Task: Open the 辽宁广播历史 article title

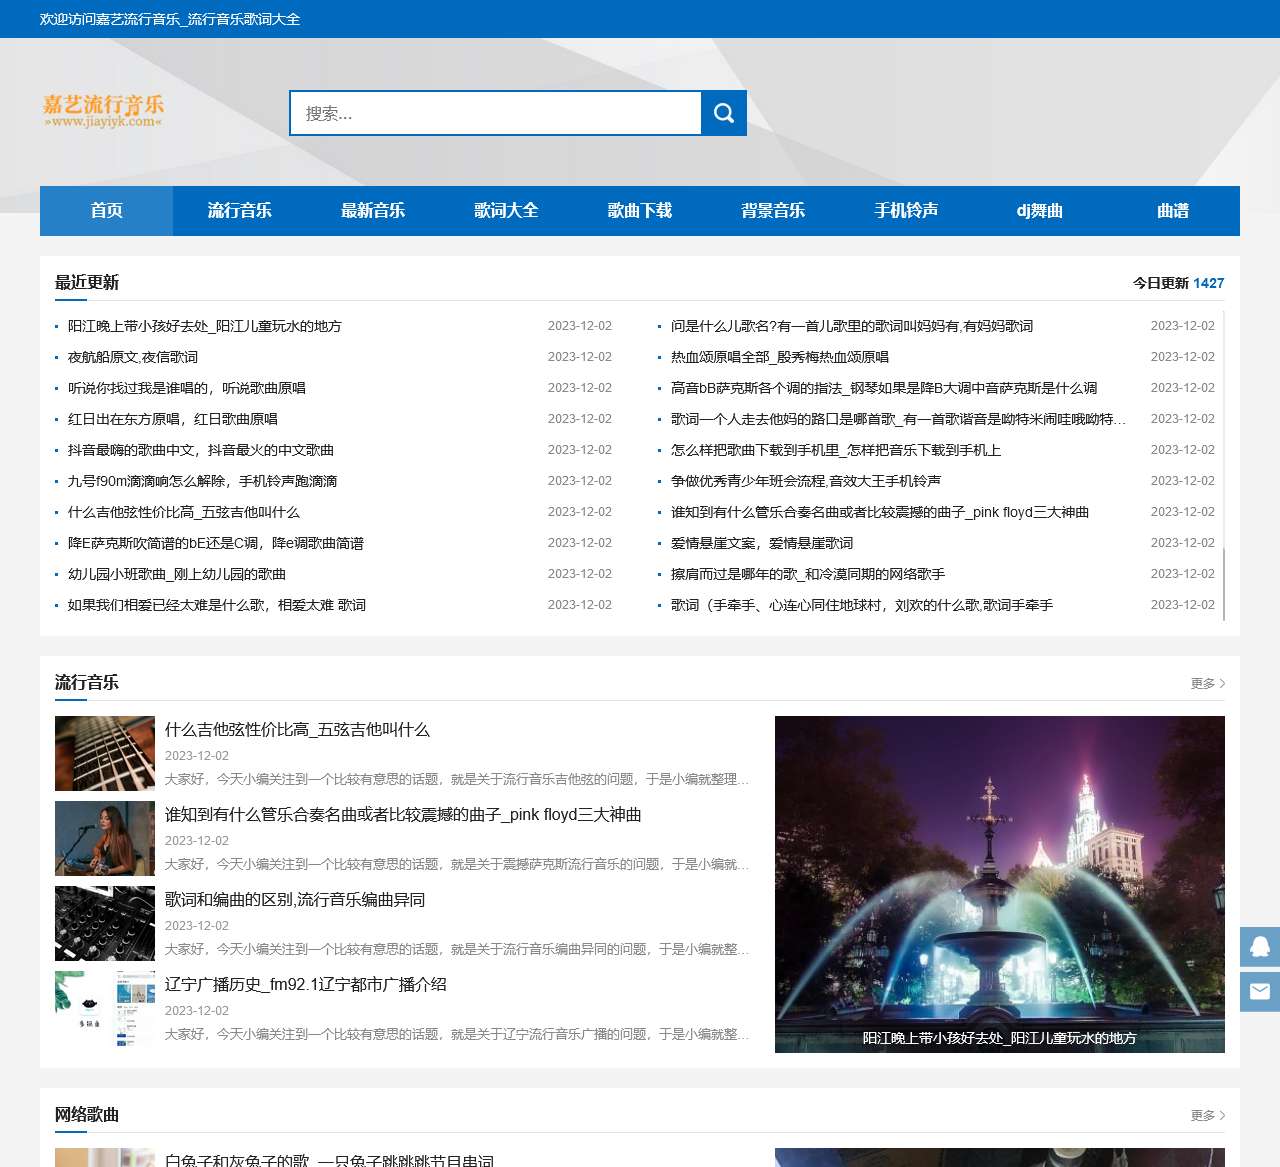Action: point(305,984)
